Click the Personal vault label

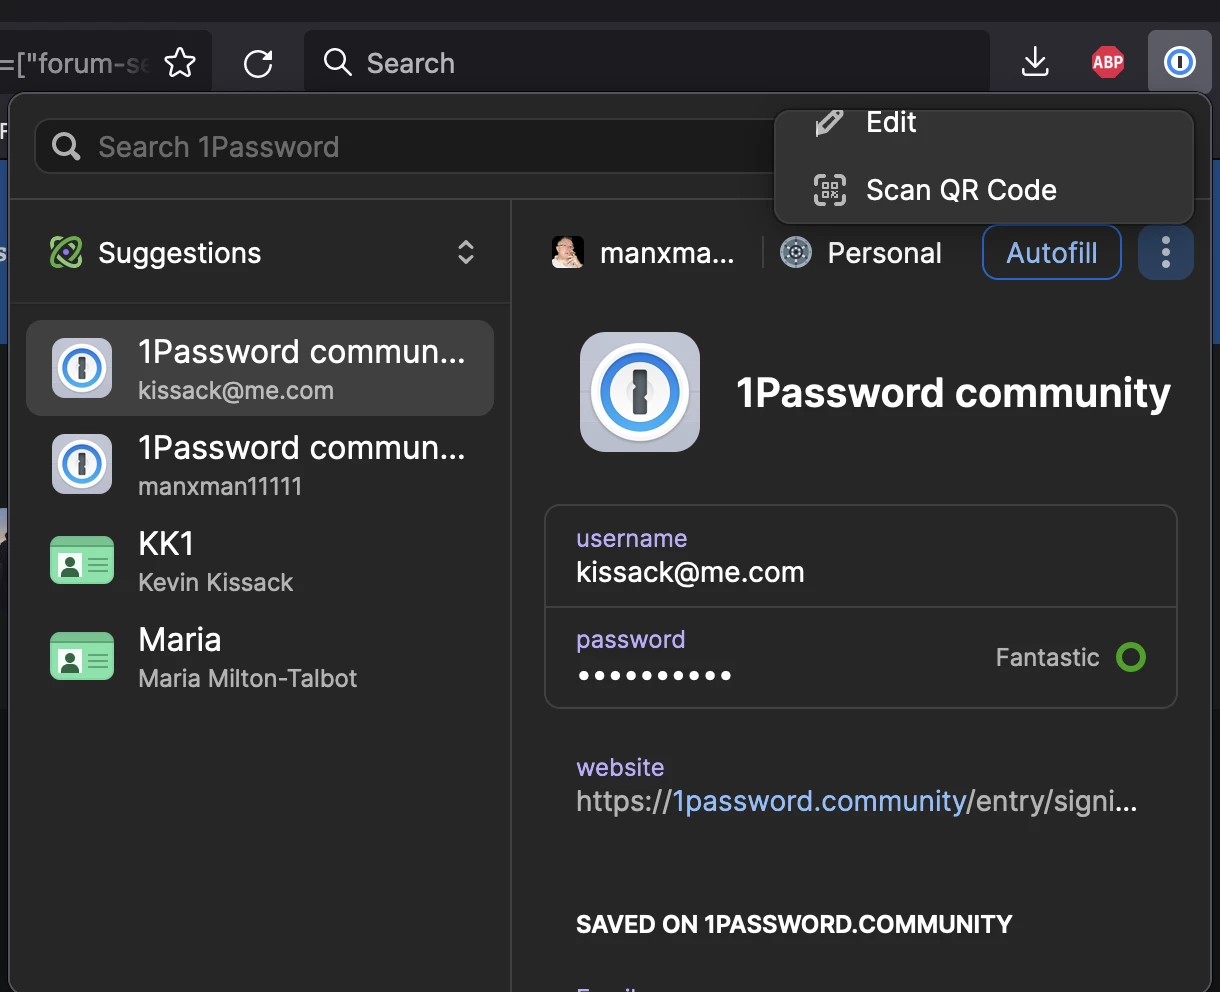(x=884, y=253)
